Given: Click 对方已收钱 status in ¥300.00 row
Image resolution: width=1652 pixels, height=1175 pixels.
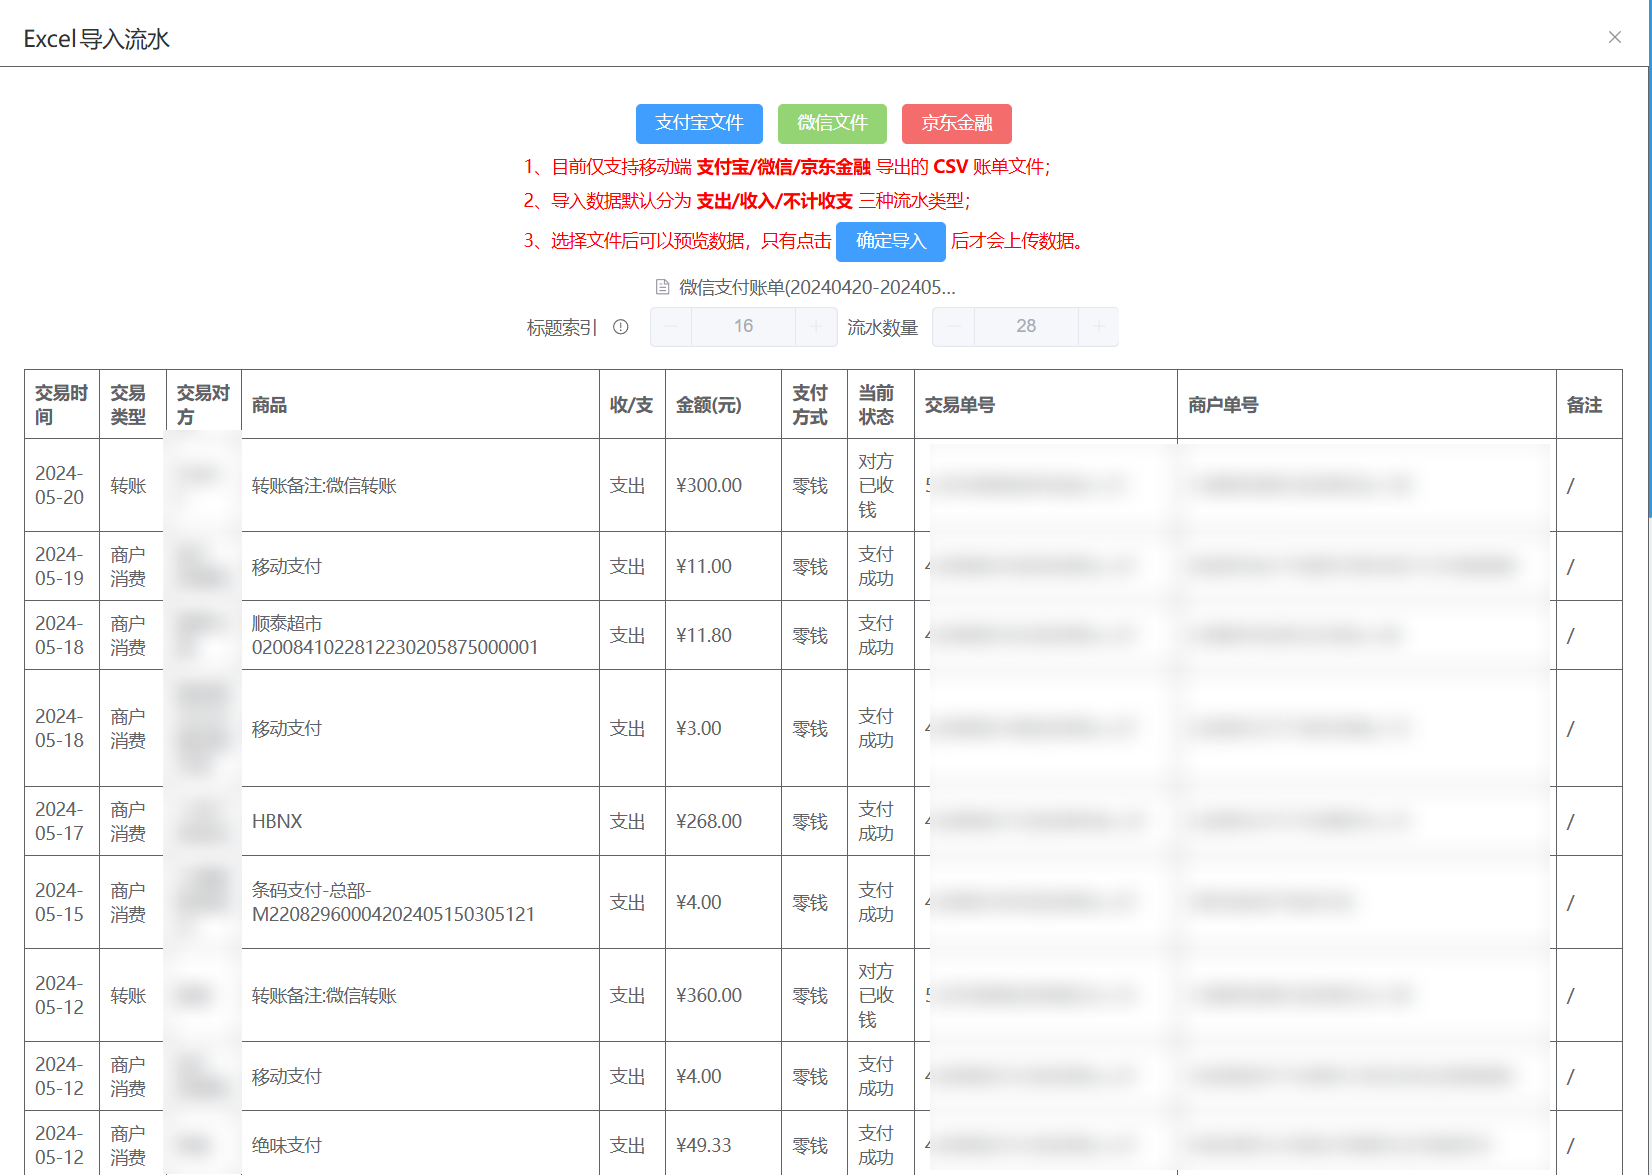Looking at the screenshot, I should [881, 485].
